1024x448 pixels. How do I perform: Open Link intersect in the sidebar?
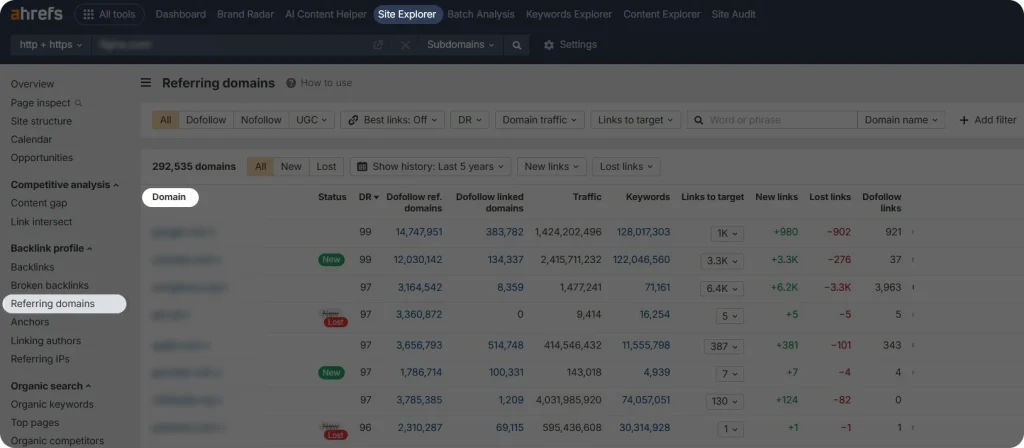(41, 221)
